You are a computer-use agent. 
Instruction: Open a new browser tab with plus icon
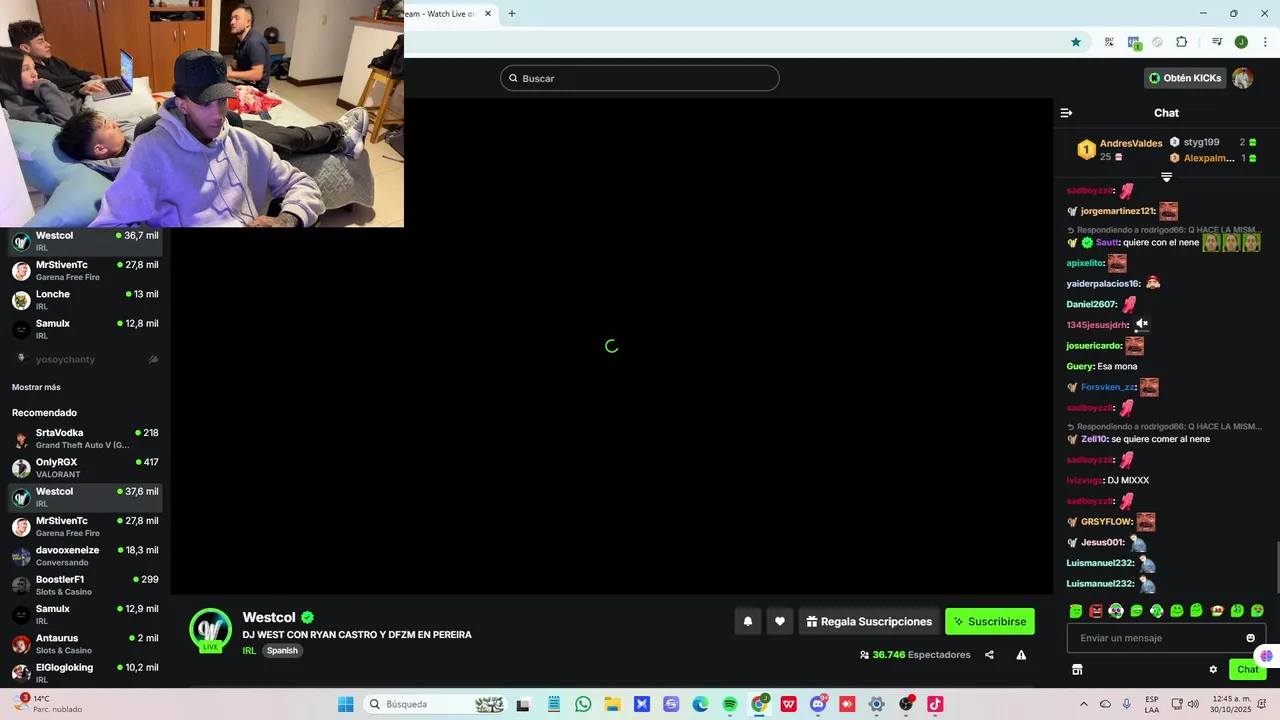512,13
